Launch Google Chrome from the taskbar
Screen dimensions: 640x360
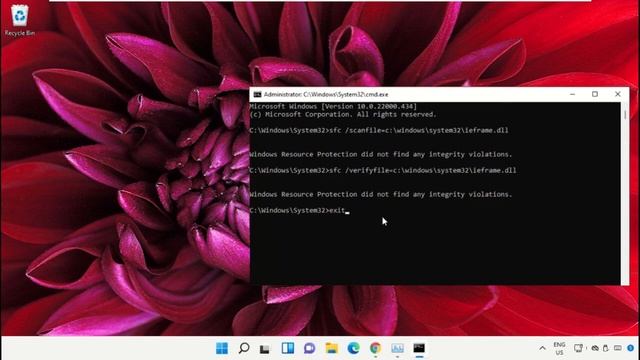[x=376, y=348]
